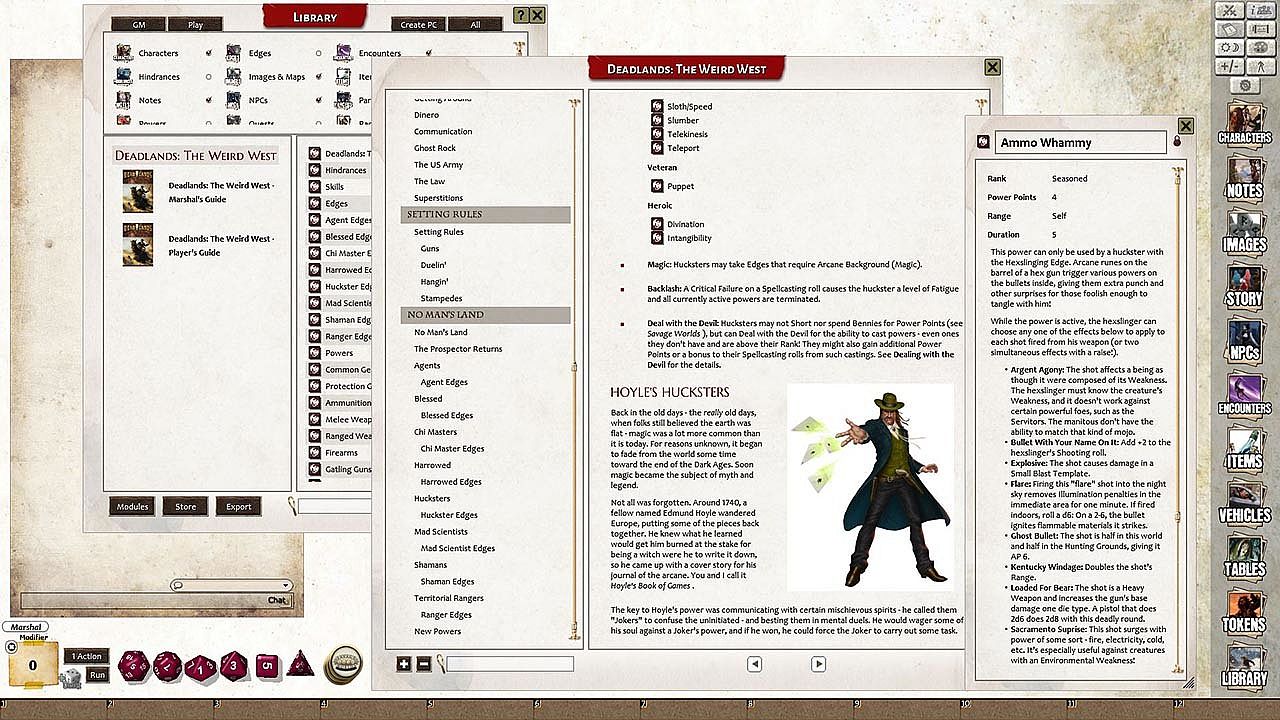Screen dimensions: 1280x720
Task: Click the reference index scrollbar
Action: coord(575,367)
